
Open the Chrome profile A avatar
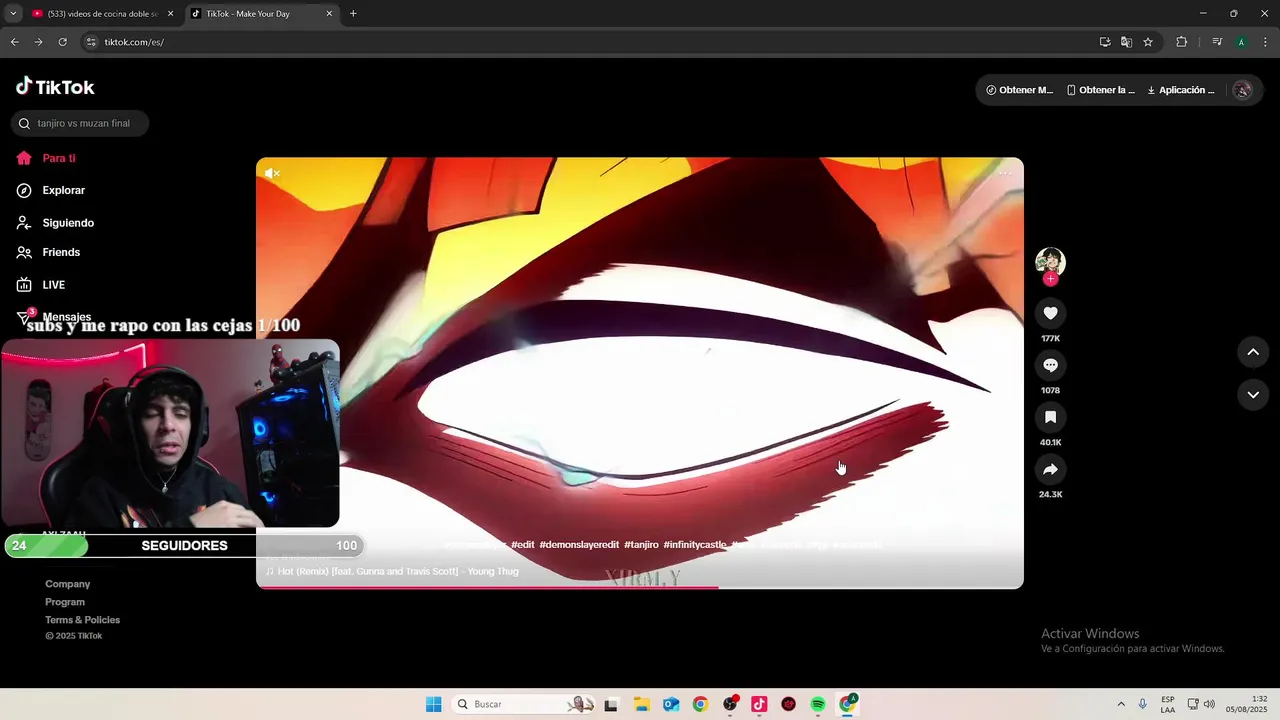1241,42
